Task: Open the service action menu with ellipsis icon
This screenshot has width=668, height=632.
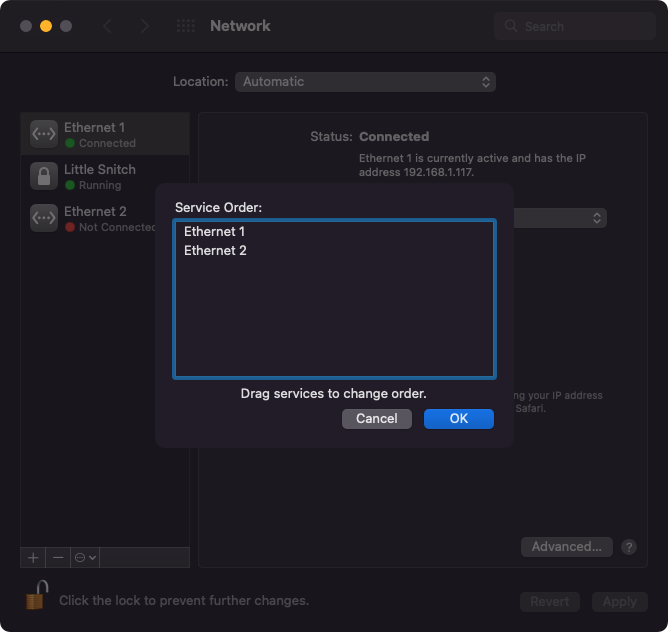Action: (85, 557)
